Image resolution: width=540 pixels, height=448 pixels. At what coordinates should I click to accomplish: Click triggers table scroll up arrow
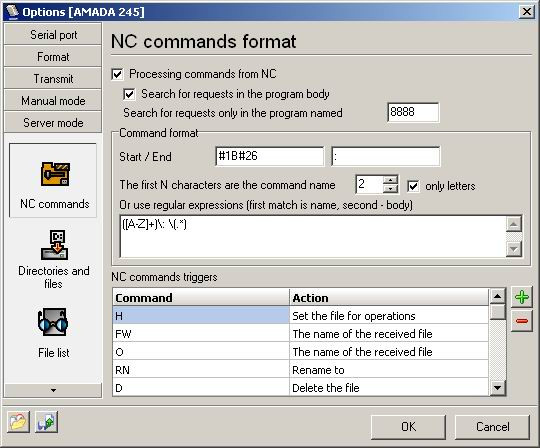coord(497,296)
